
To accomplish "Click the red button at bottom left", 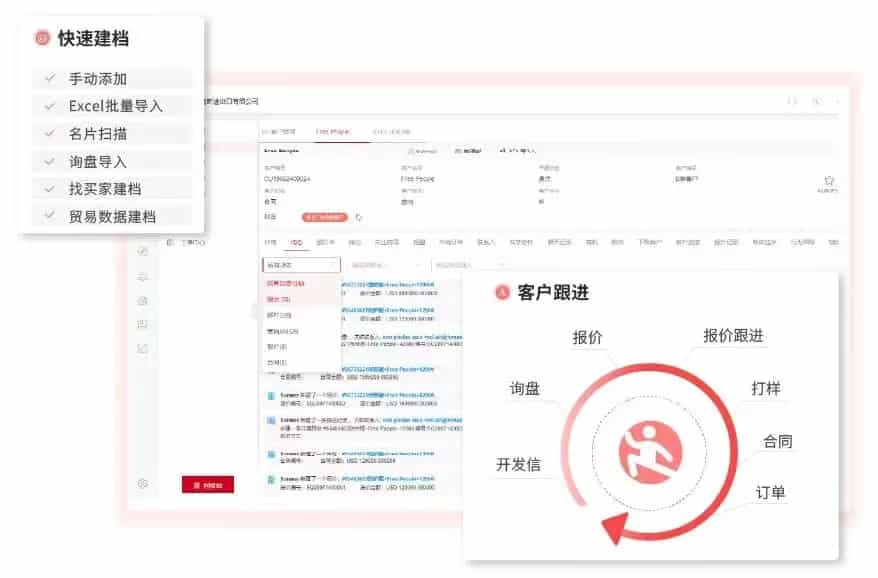I will (x=207, y=485).
